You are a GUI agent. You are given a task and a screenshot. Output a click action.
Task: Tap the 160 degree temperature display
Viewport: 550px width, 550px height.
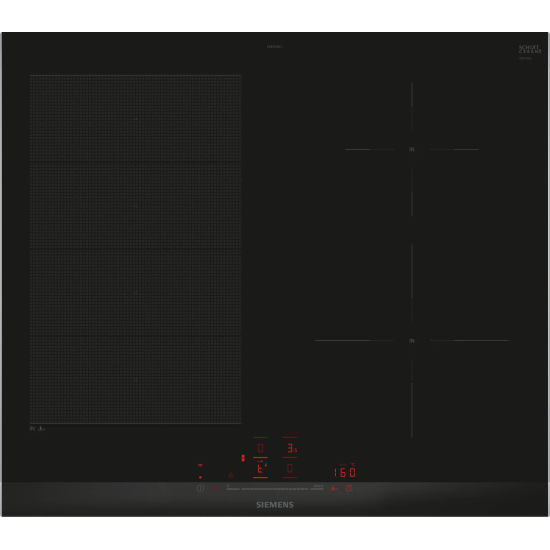point(345,472)
